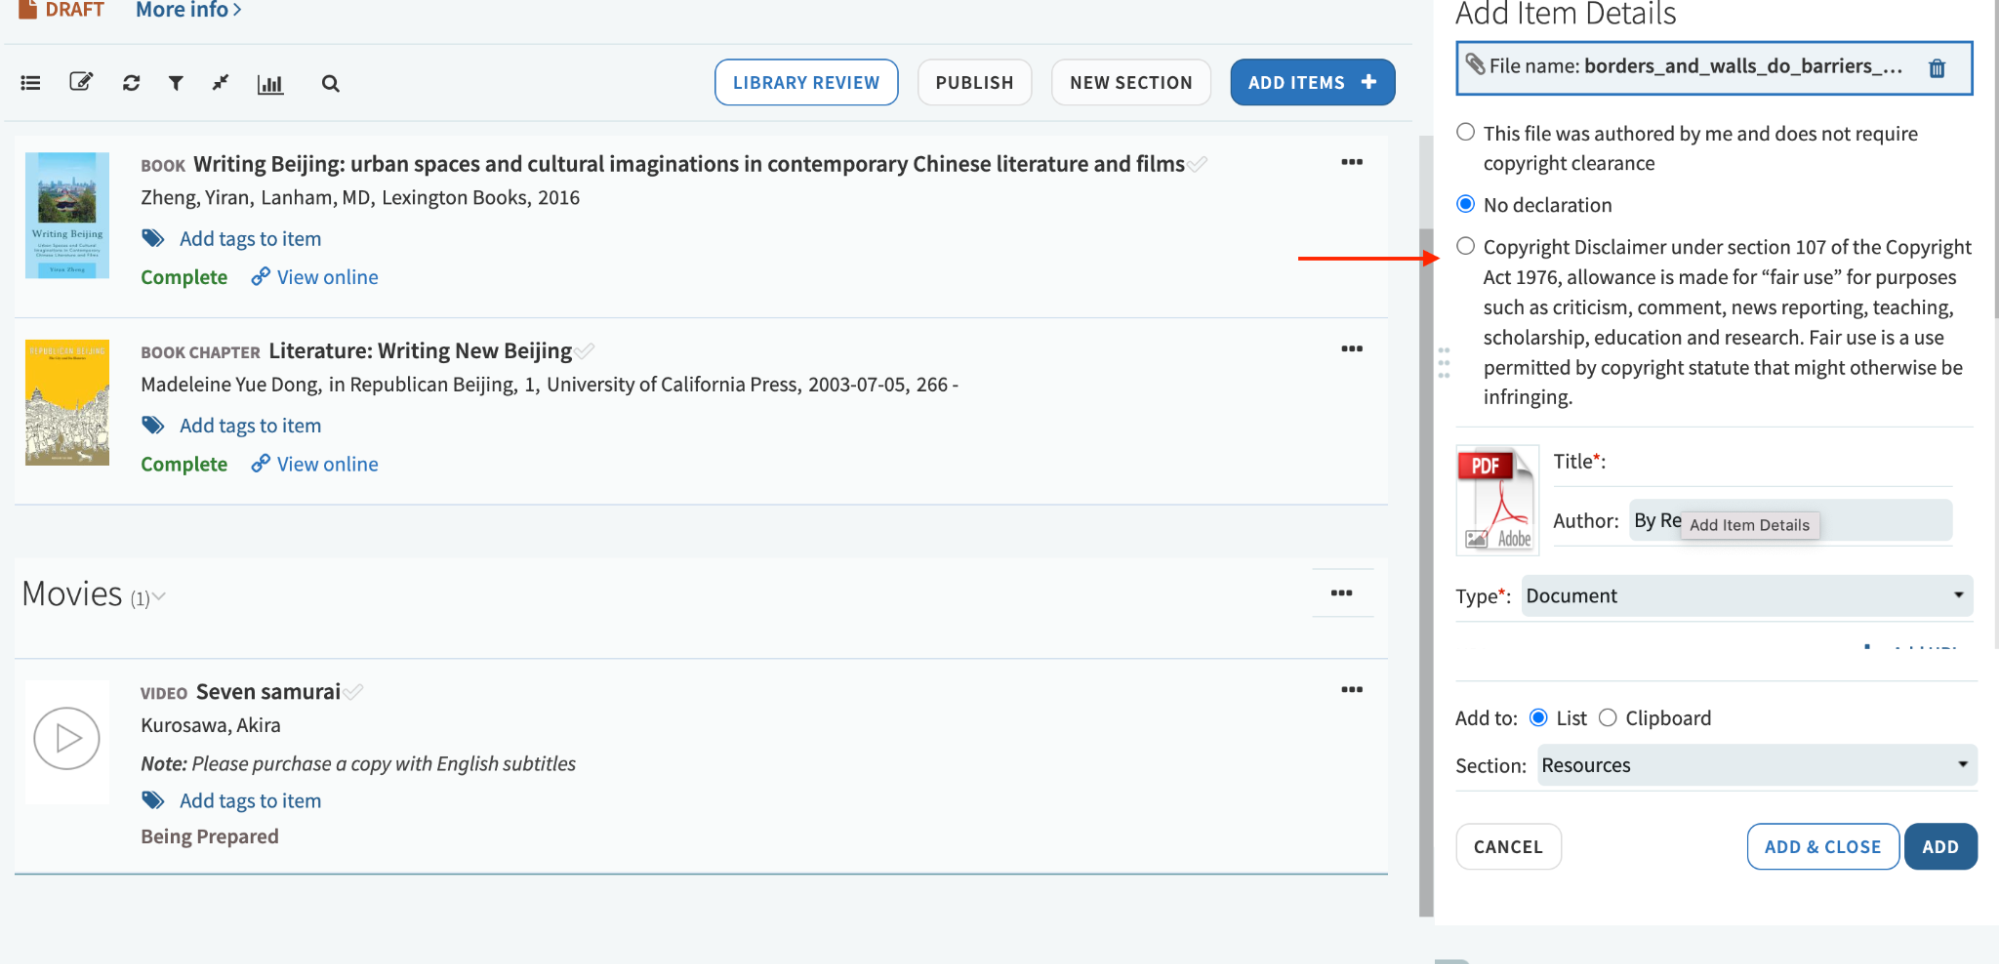Collapse the Movies section chevron
The height and width of the screenshot is (965, 1999).
click(158, 597)
